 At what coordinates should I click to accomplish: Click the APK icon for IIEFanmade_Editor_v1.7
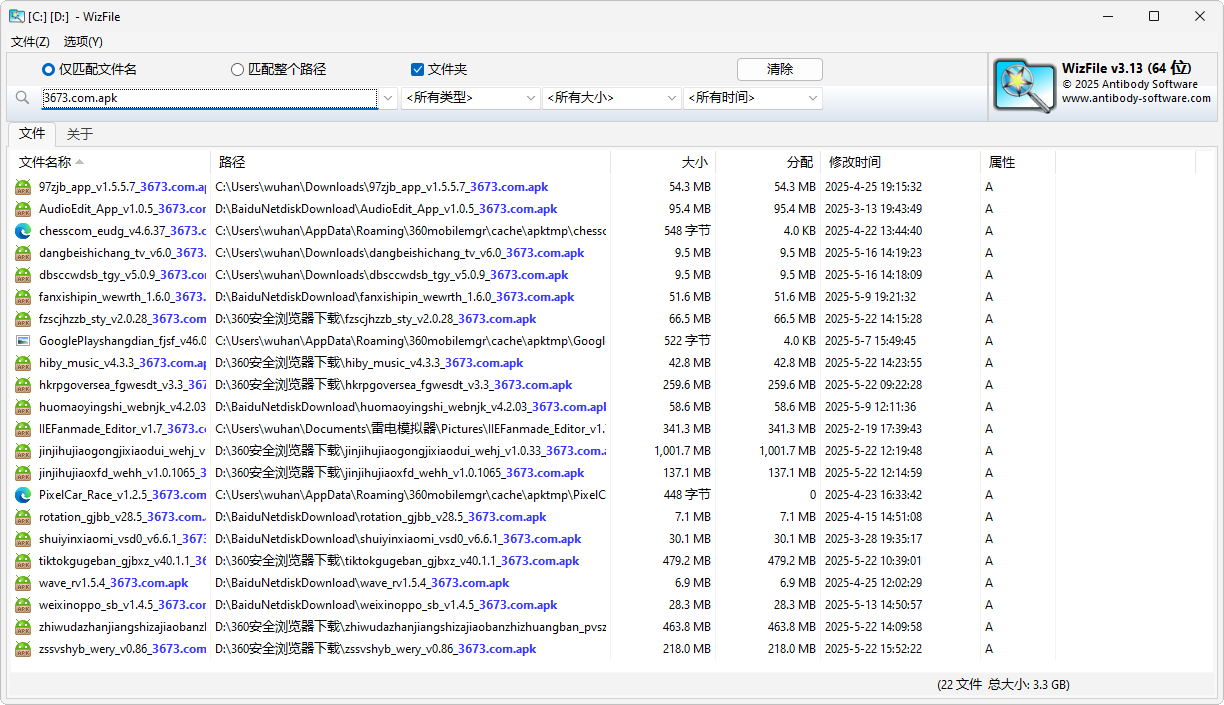[23, 429]
